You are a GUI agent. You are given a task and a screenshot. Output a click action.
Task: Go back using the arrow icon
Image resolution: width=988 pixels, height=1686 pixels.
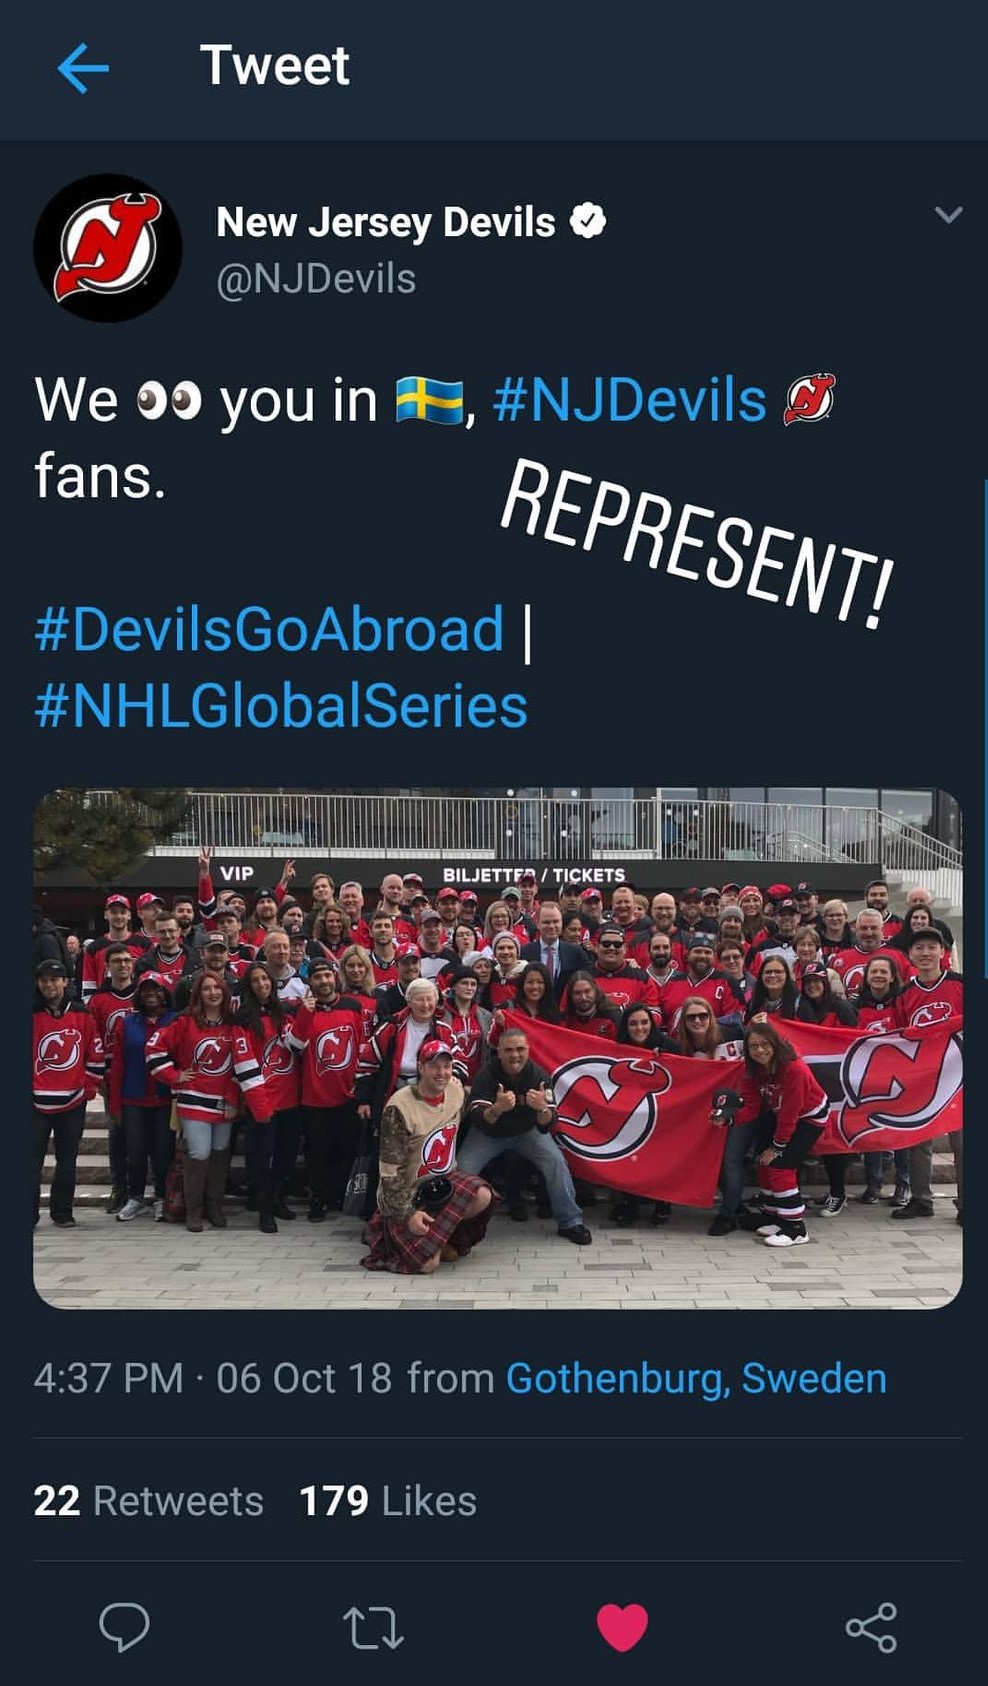tap(83, 68)
